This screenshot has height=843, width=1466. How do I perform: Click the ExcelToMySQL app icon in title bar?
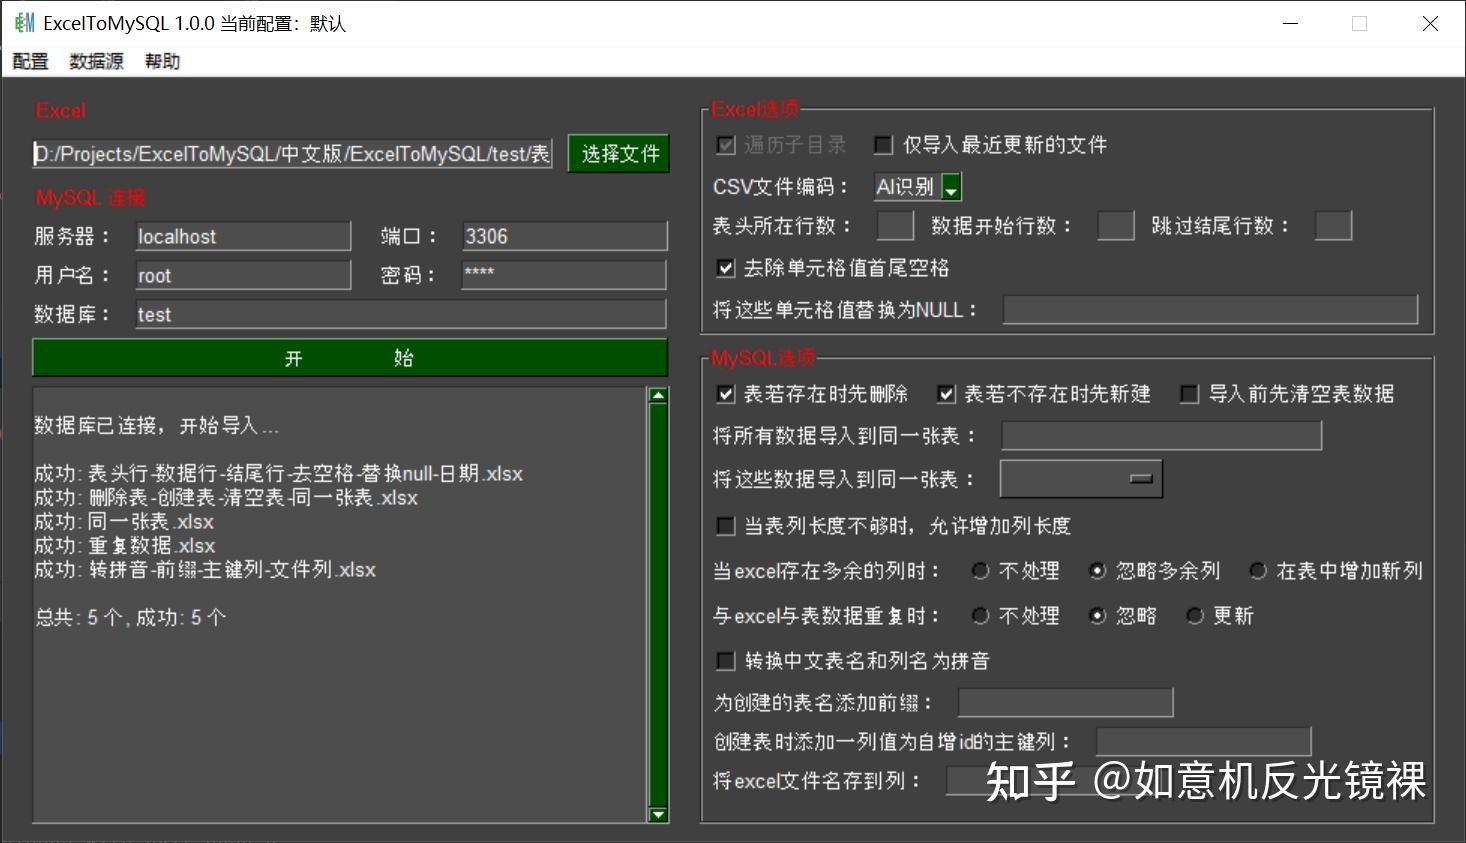pyautogui.click(x=24, y=23)
